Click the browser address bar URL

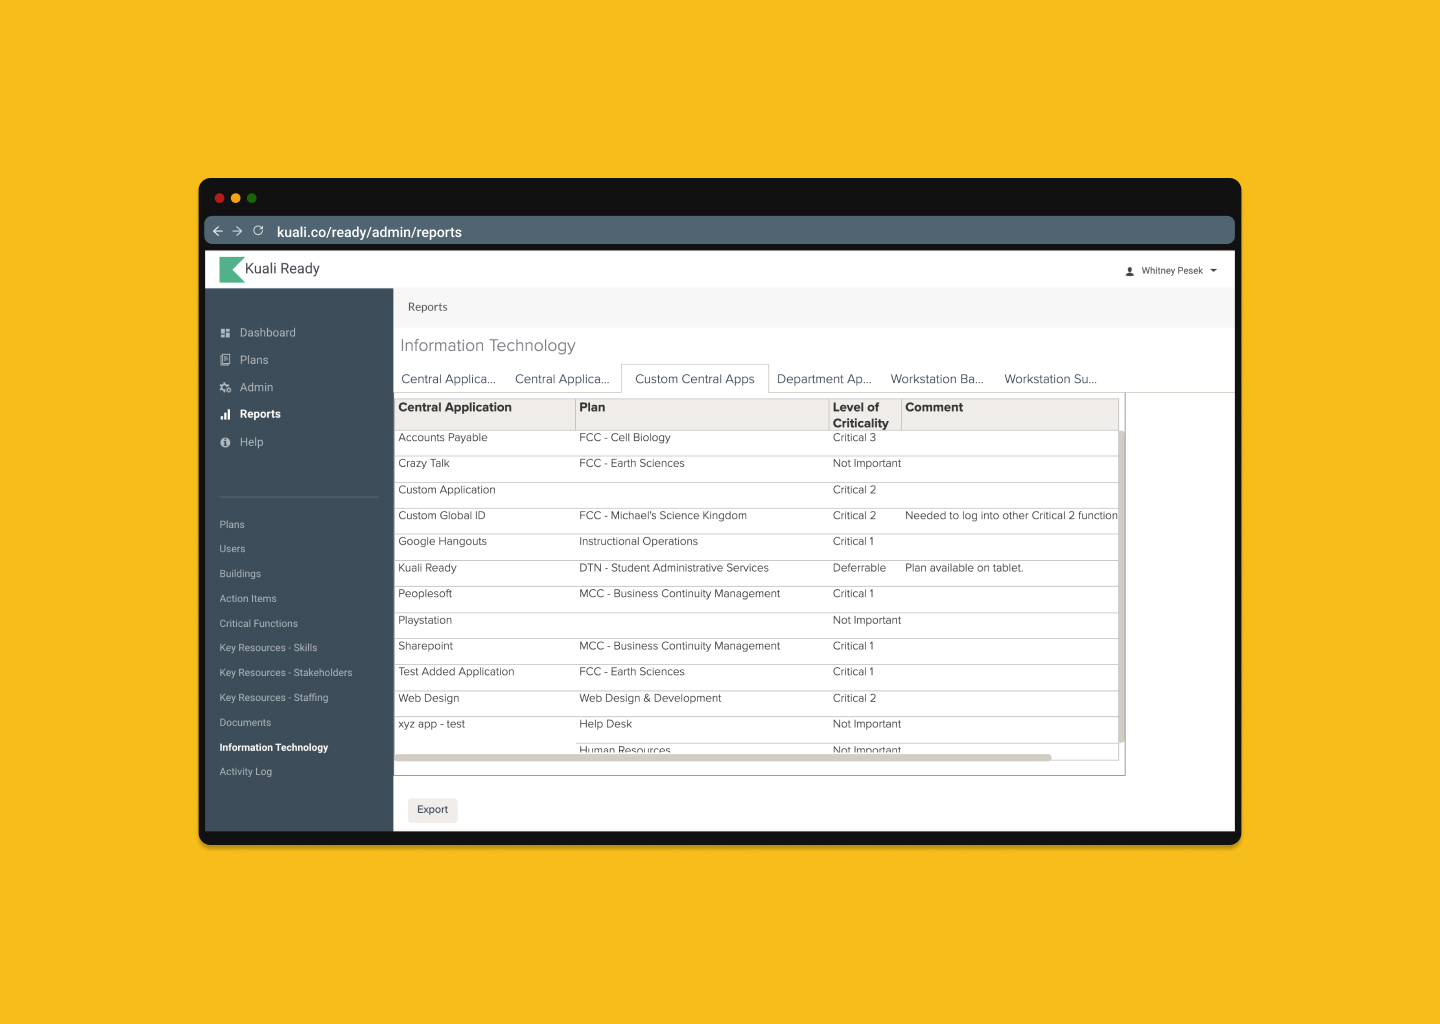pos(369,232)
